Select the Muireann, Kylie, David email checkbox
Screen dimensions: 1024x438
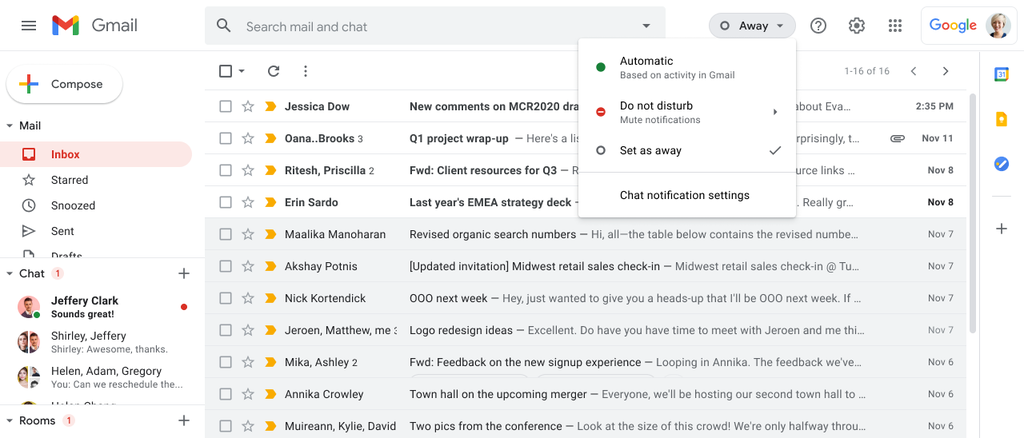[x=225, y=426]
